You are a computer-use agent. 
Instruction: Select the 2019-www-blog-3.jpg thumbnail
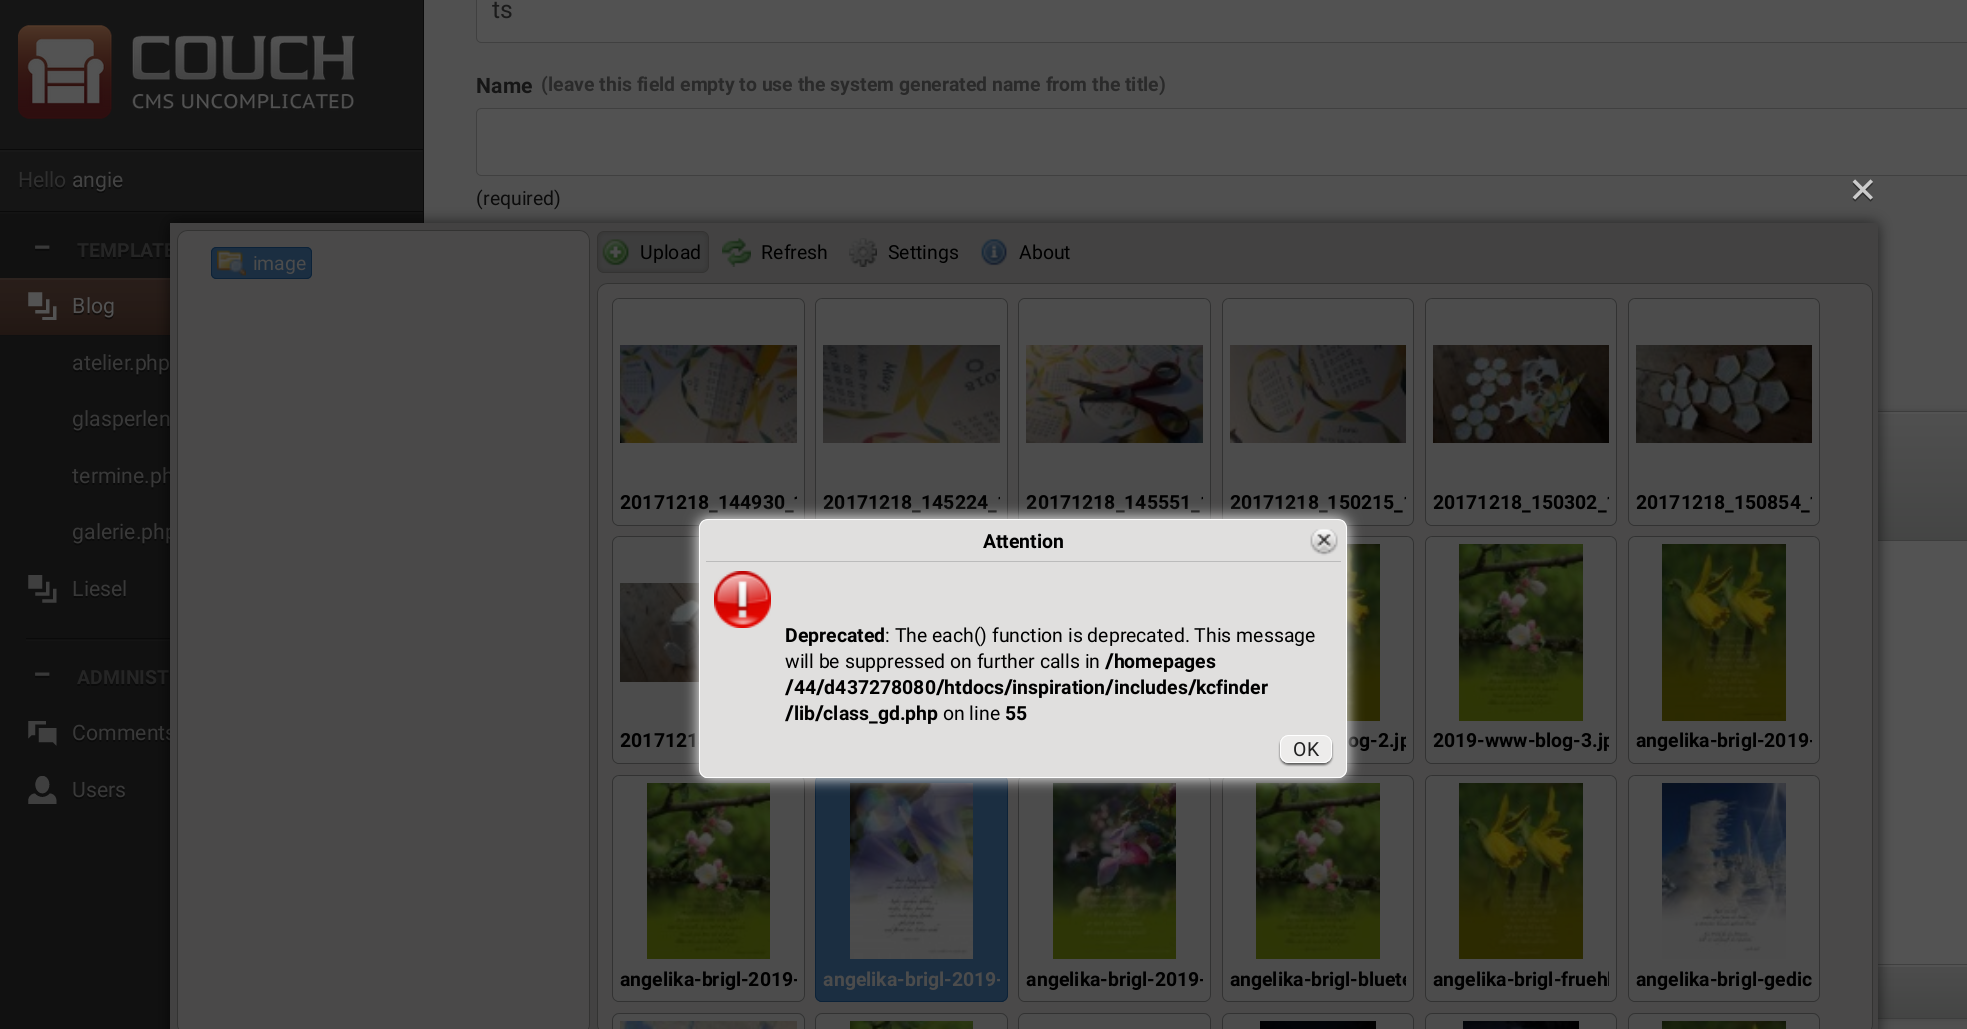coord(1520,650)
